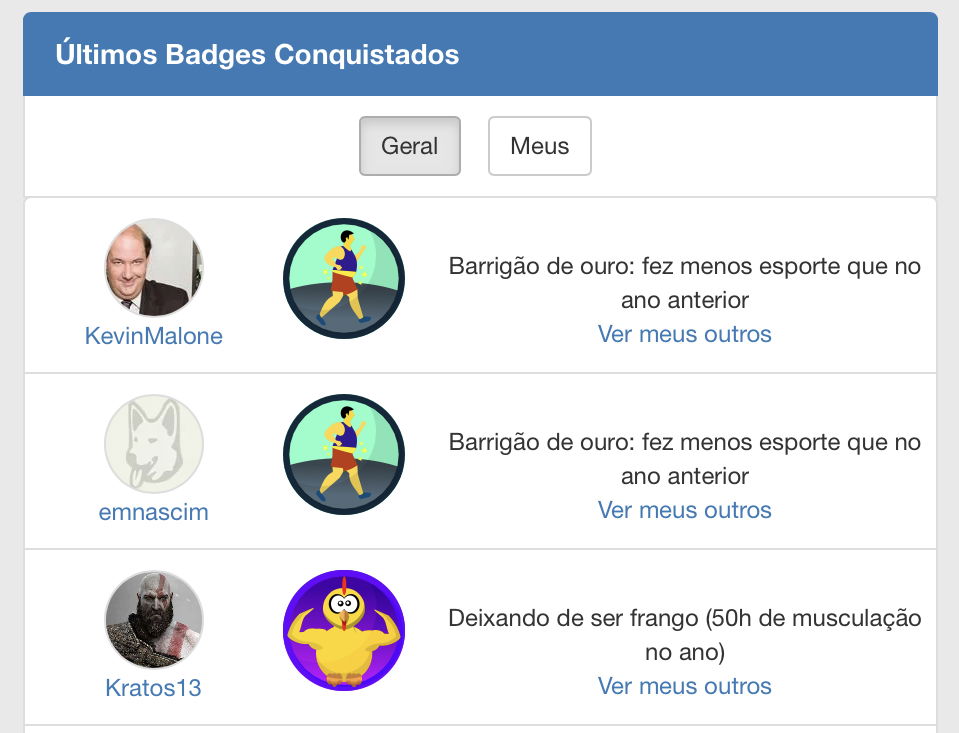Image resolution: width=959 pixels, height=733 pixels.
Task: Click emnascim's running man badge icon
Action: click(x=344, y=454)
